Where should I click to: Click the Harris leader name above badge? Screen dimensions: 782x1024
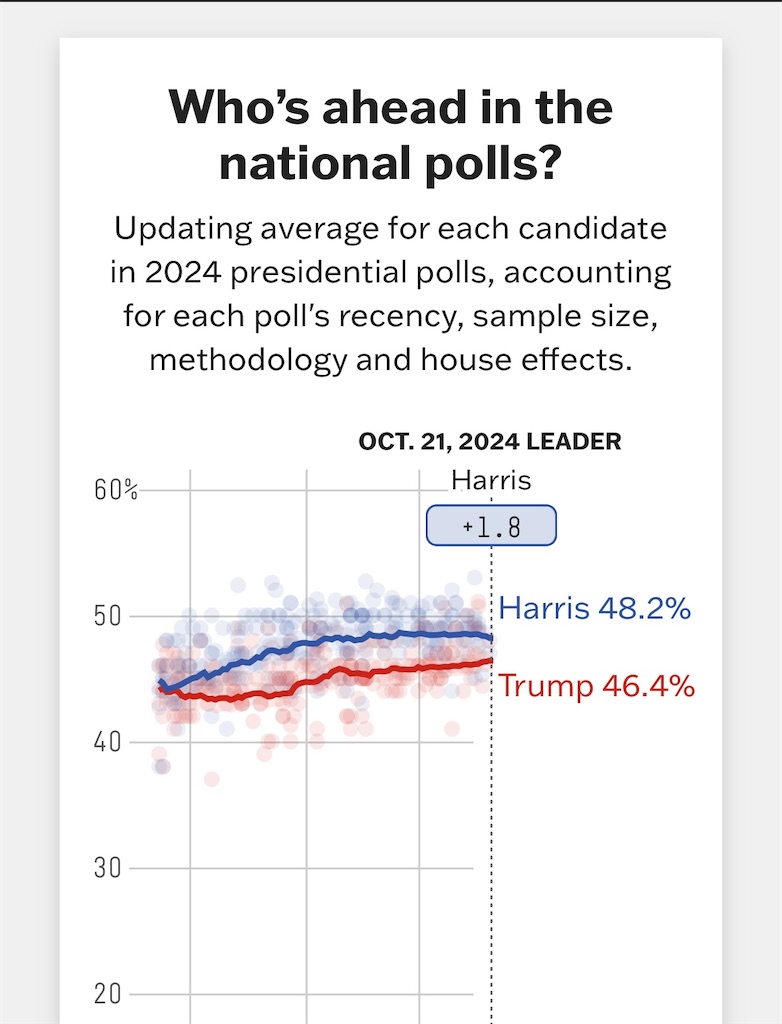point(491,481)
